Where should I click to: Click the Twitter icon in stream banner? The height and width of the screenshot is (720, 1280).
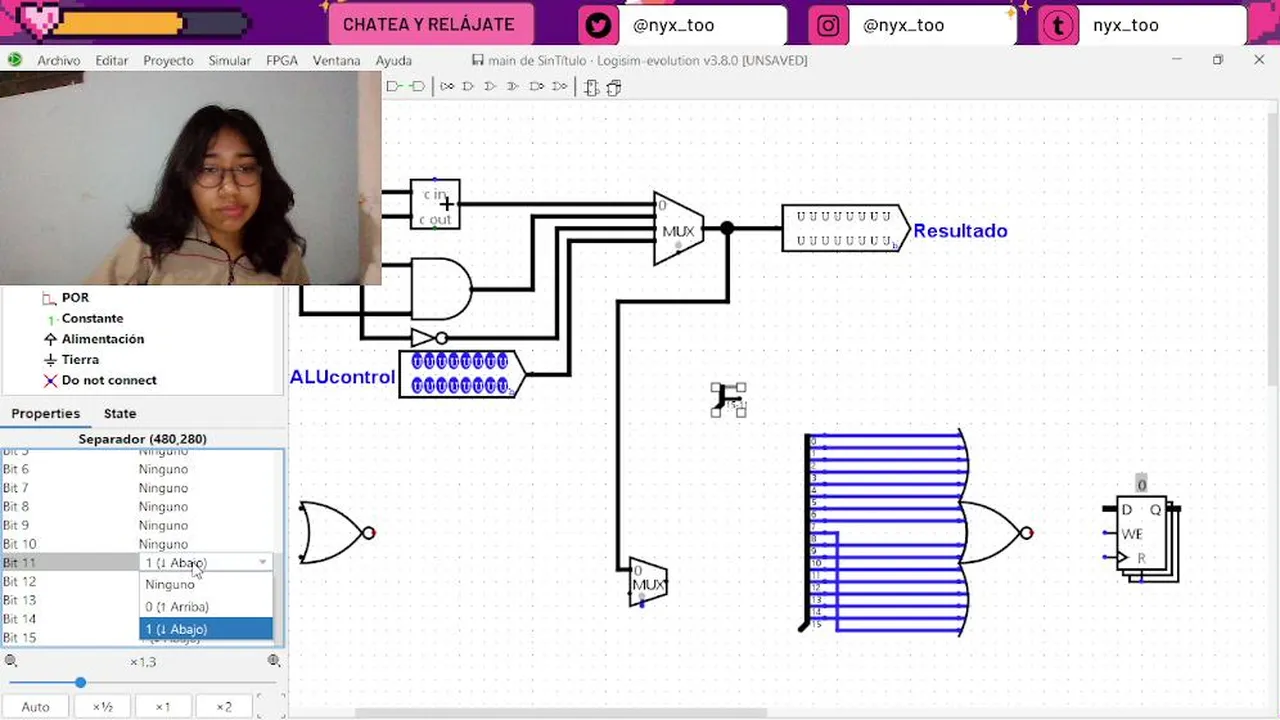(599, 25)
